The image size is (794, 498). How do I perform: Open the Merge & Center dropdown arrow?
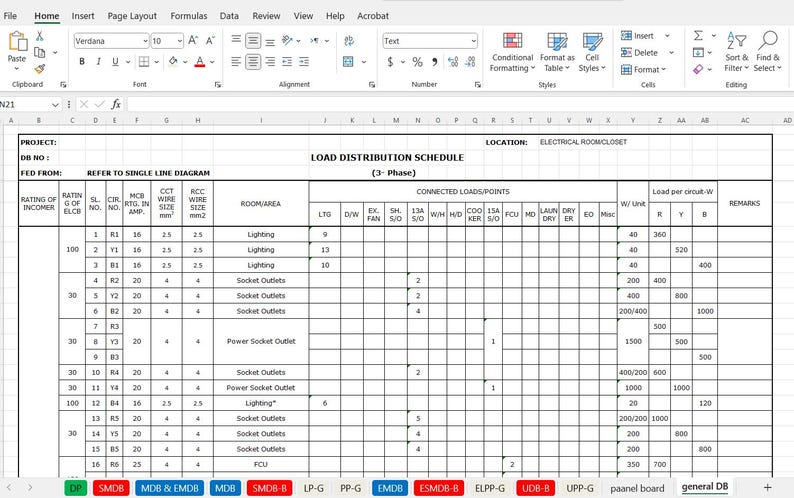(x=364, y=62)
